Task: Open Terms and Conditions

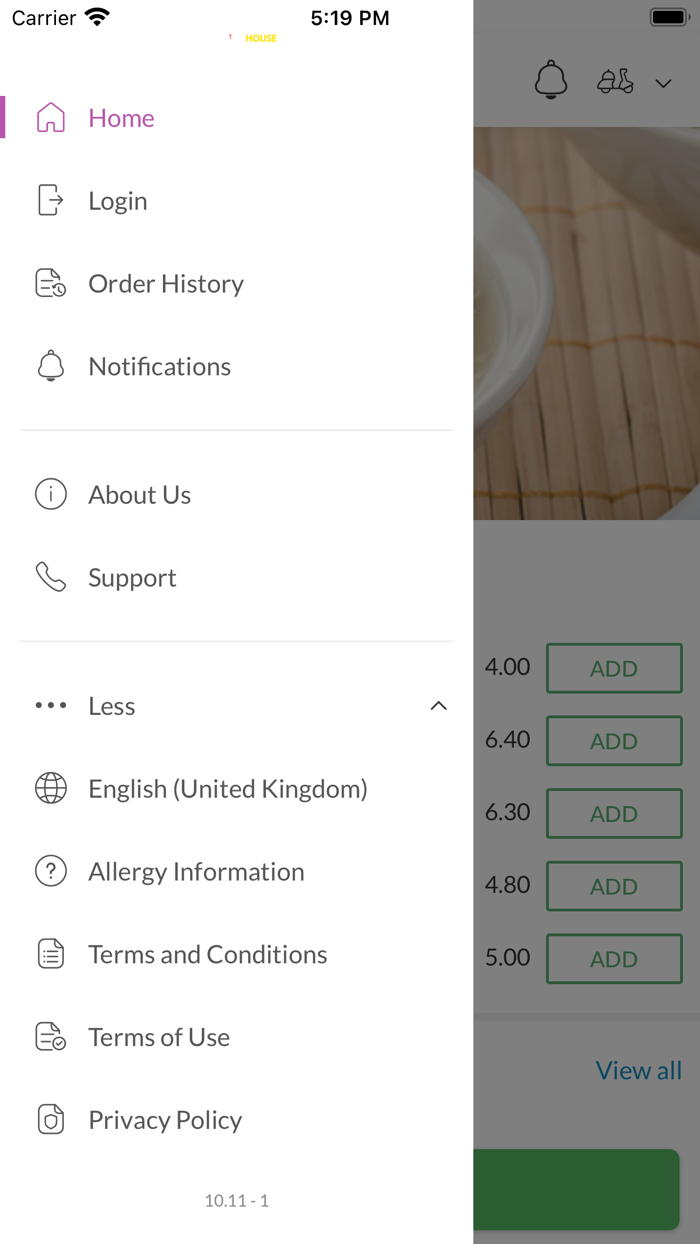Action: [207, 954]
